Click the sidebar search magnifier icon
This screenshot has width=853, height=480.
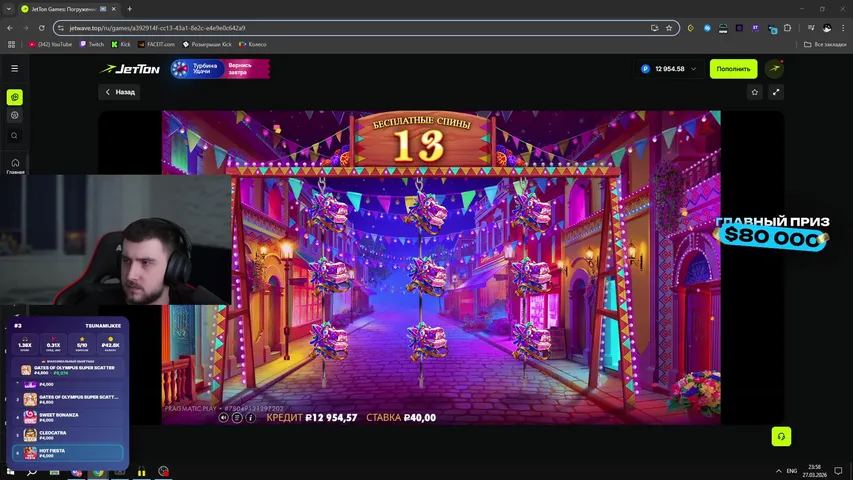[14, 135]
